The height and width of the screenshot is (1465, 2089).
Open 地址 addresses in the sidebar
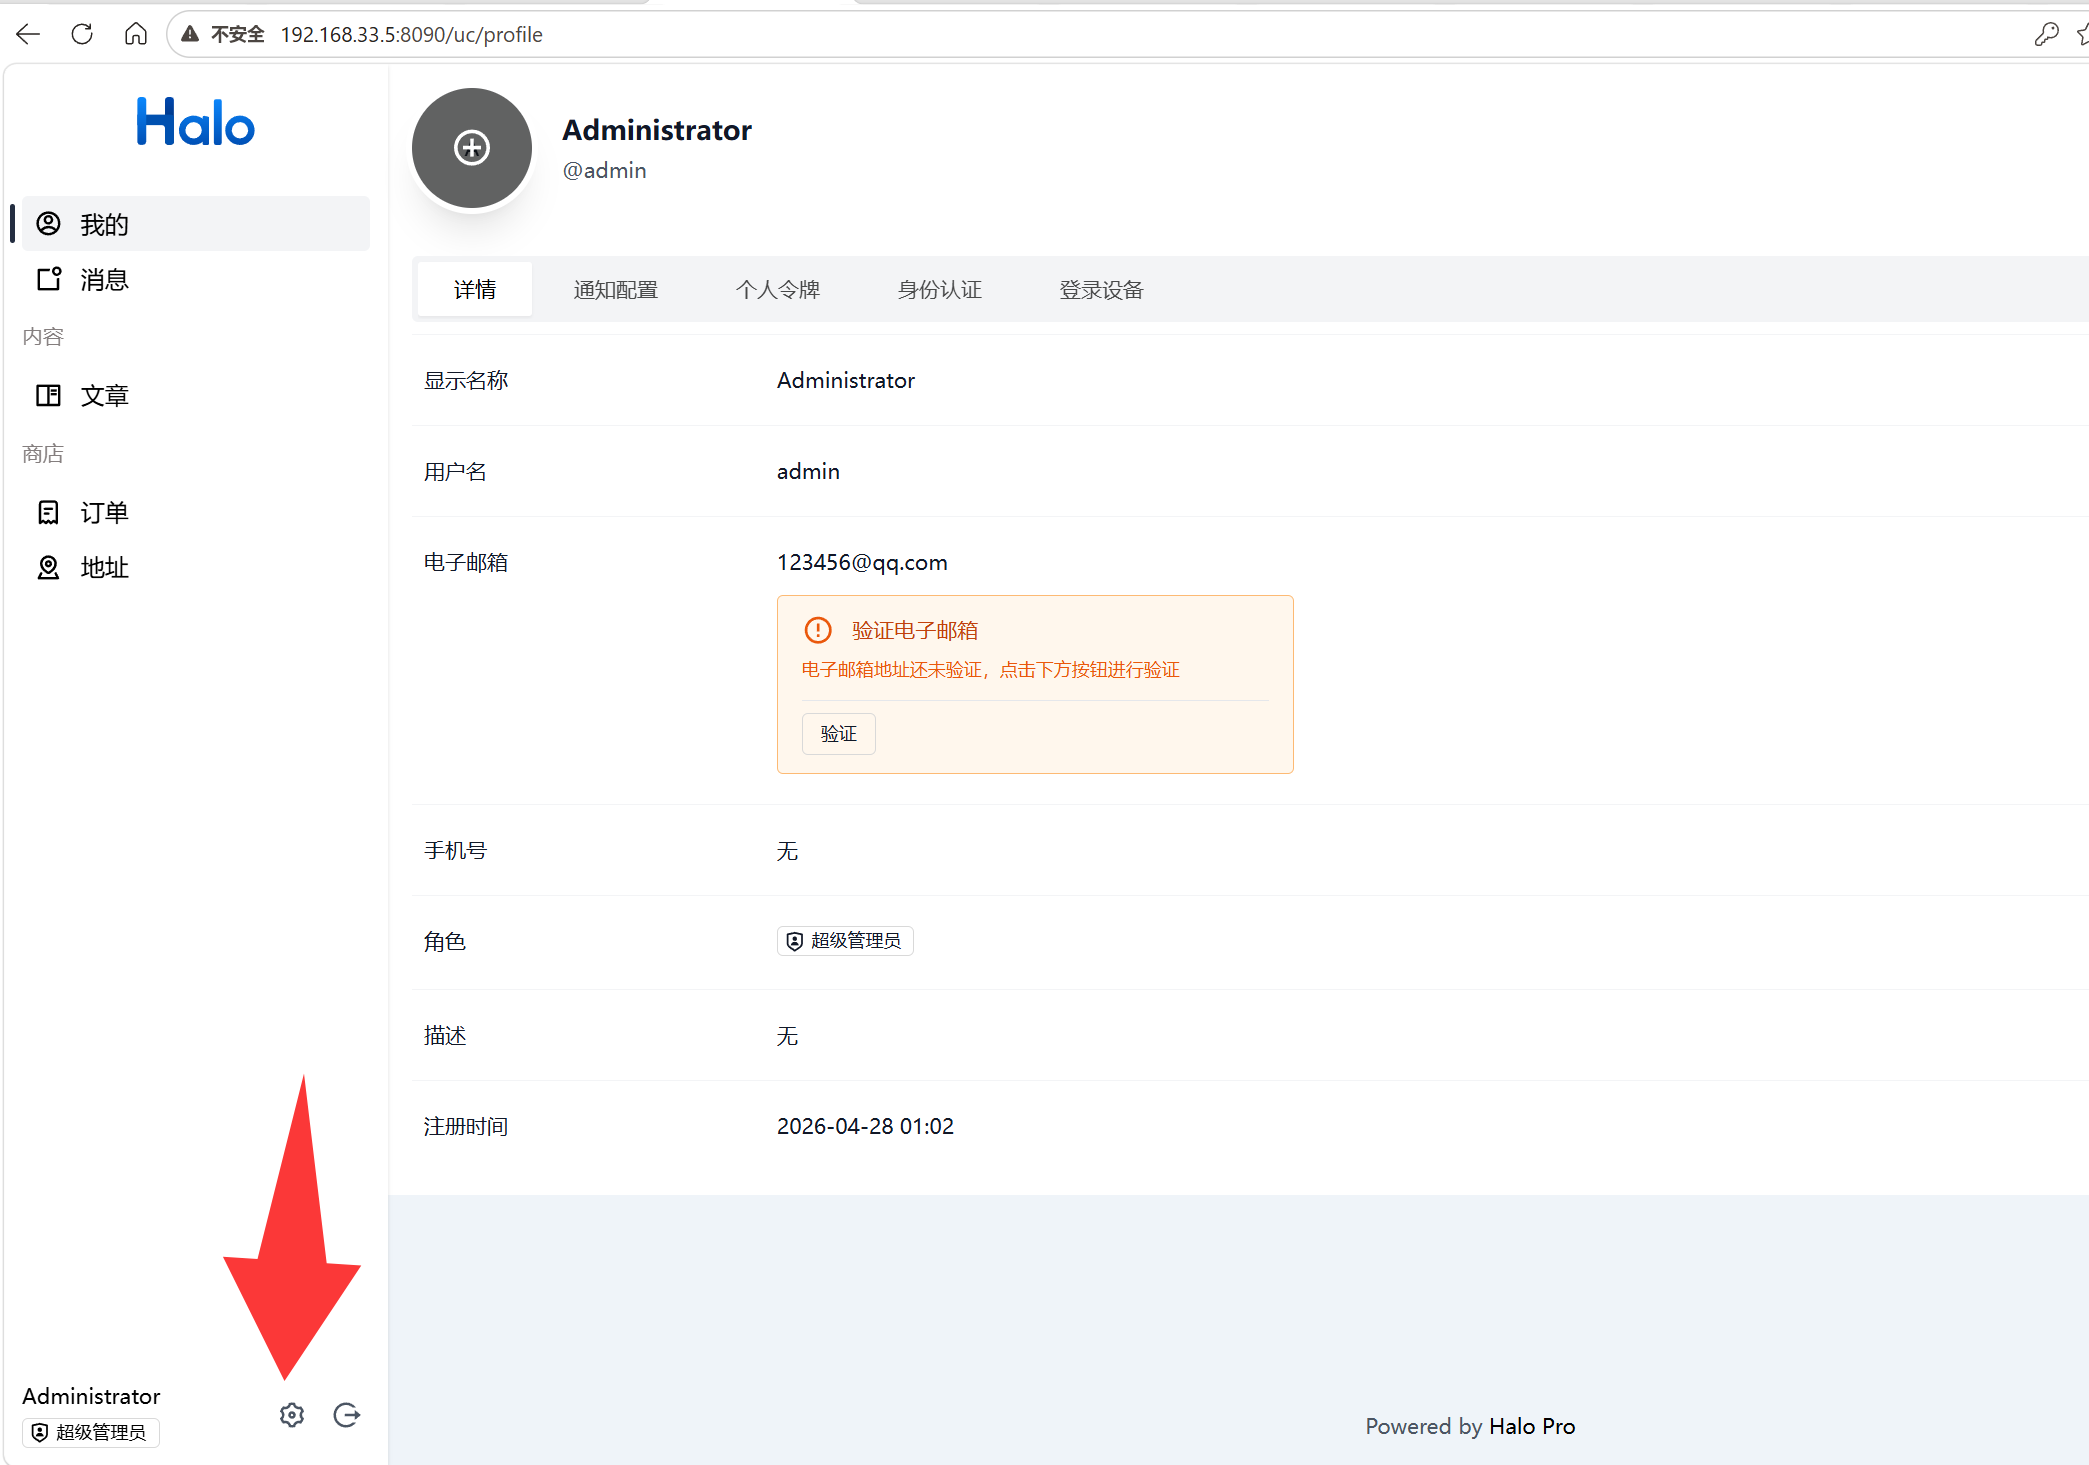(x=105, y=568)
